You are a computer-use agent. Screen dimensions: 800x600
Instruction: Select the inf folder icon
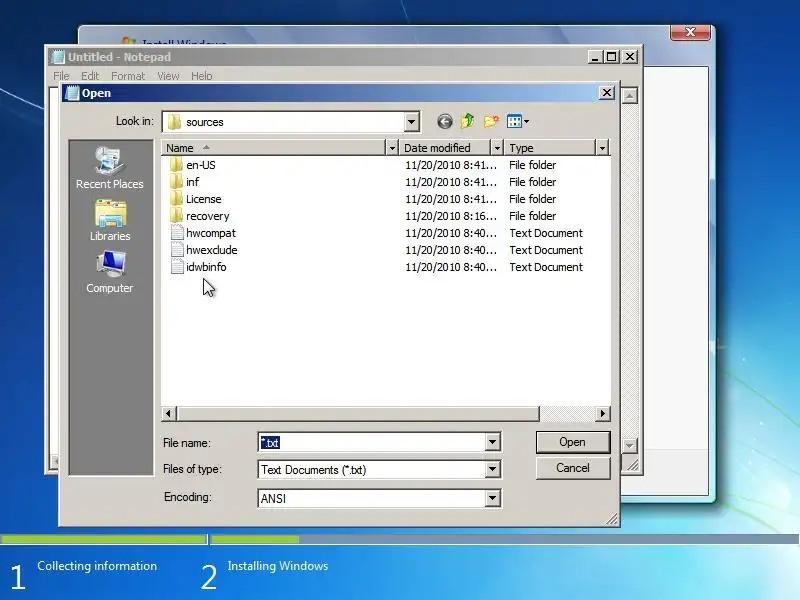click(x=176, y=182)
